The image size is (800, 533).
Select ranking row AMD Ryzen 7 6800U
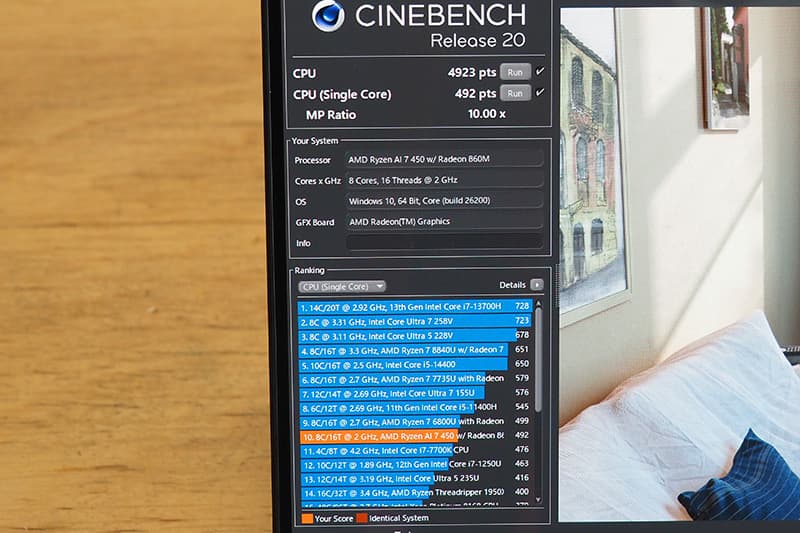tap(415, 422)
